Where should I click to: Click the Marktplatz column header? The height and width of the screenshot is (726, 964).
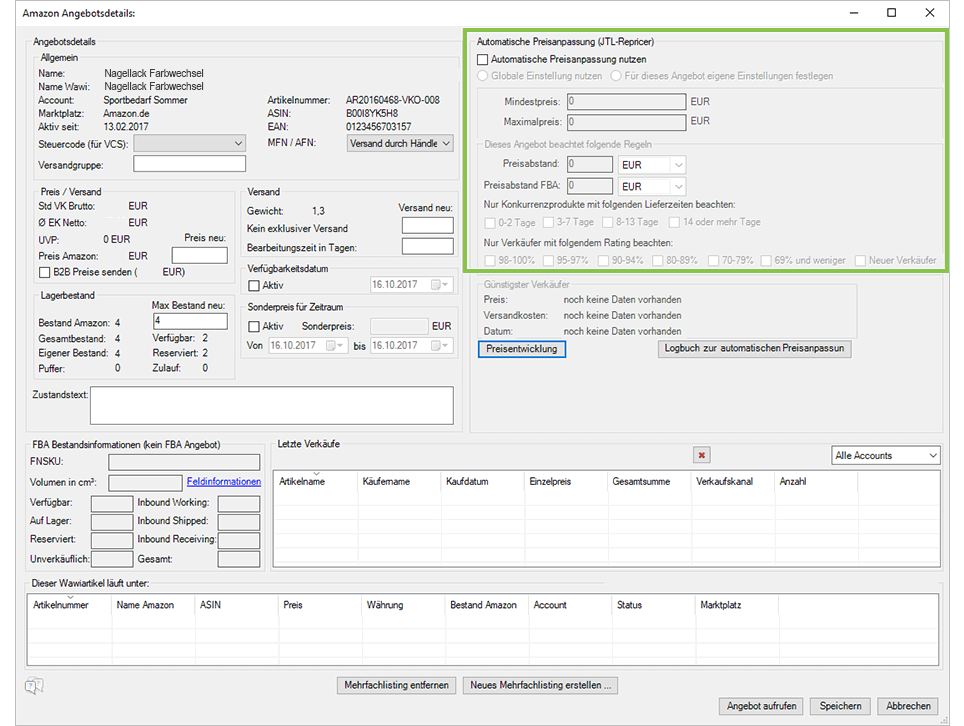720,605
